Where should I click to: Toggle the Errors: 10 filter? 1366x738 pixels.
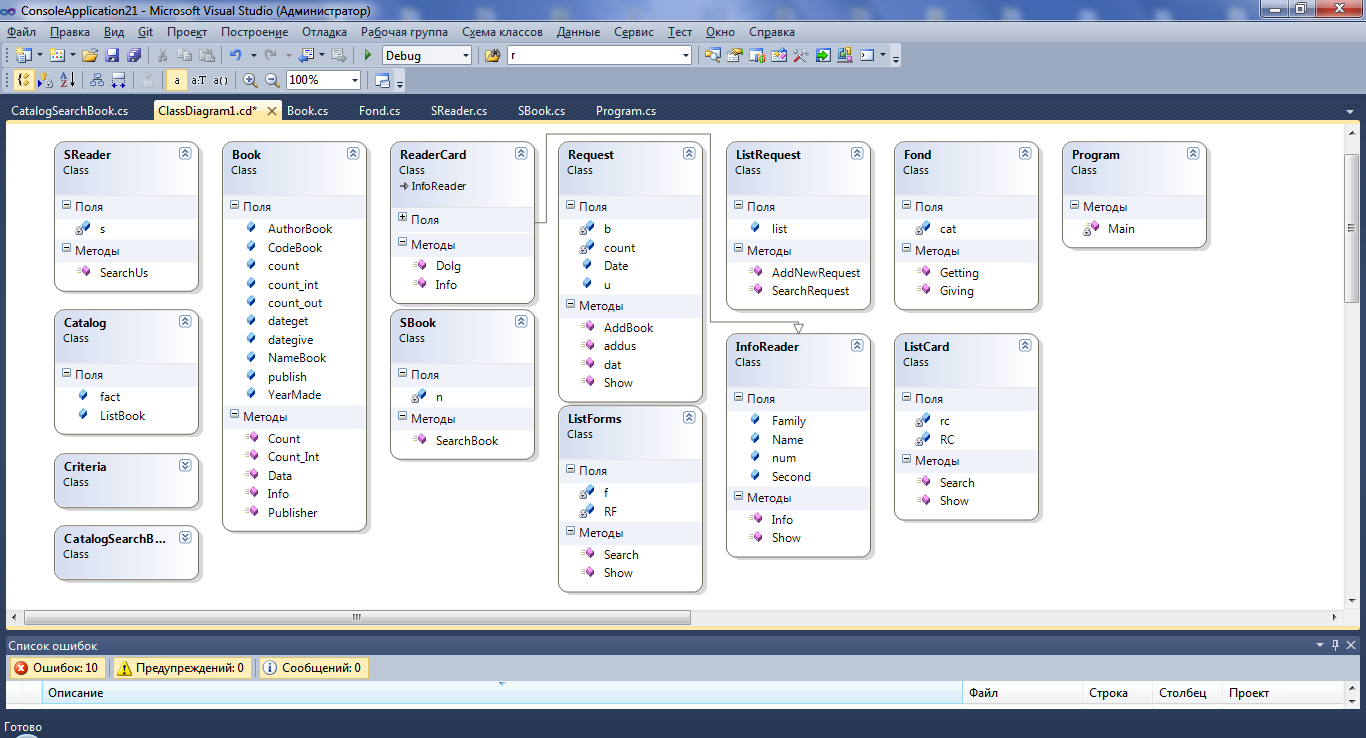tap(56, 668)
